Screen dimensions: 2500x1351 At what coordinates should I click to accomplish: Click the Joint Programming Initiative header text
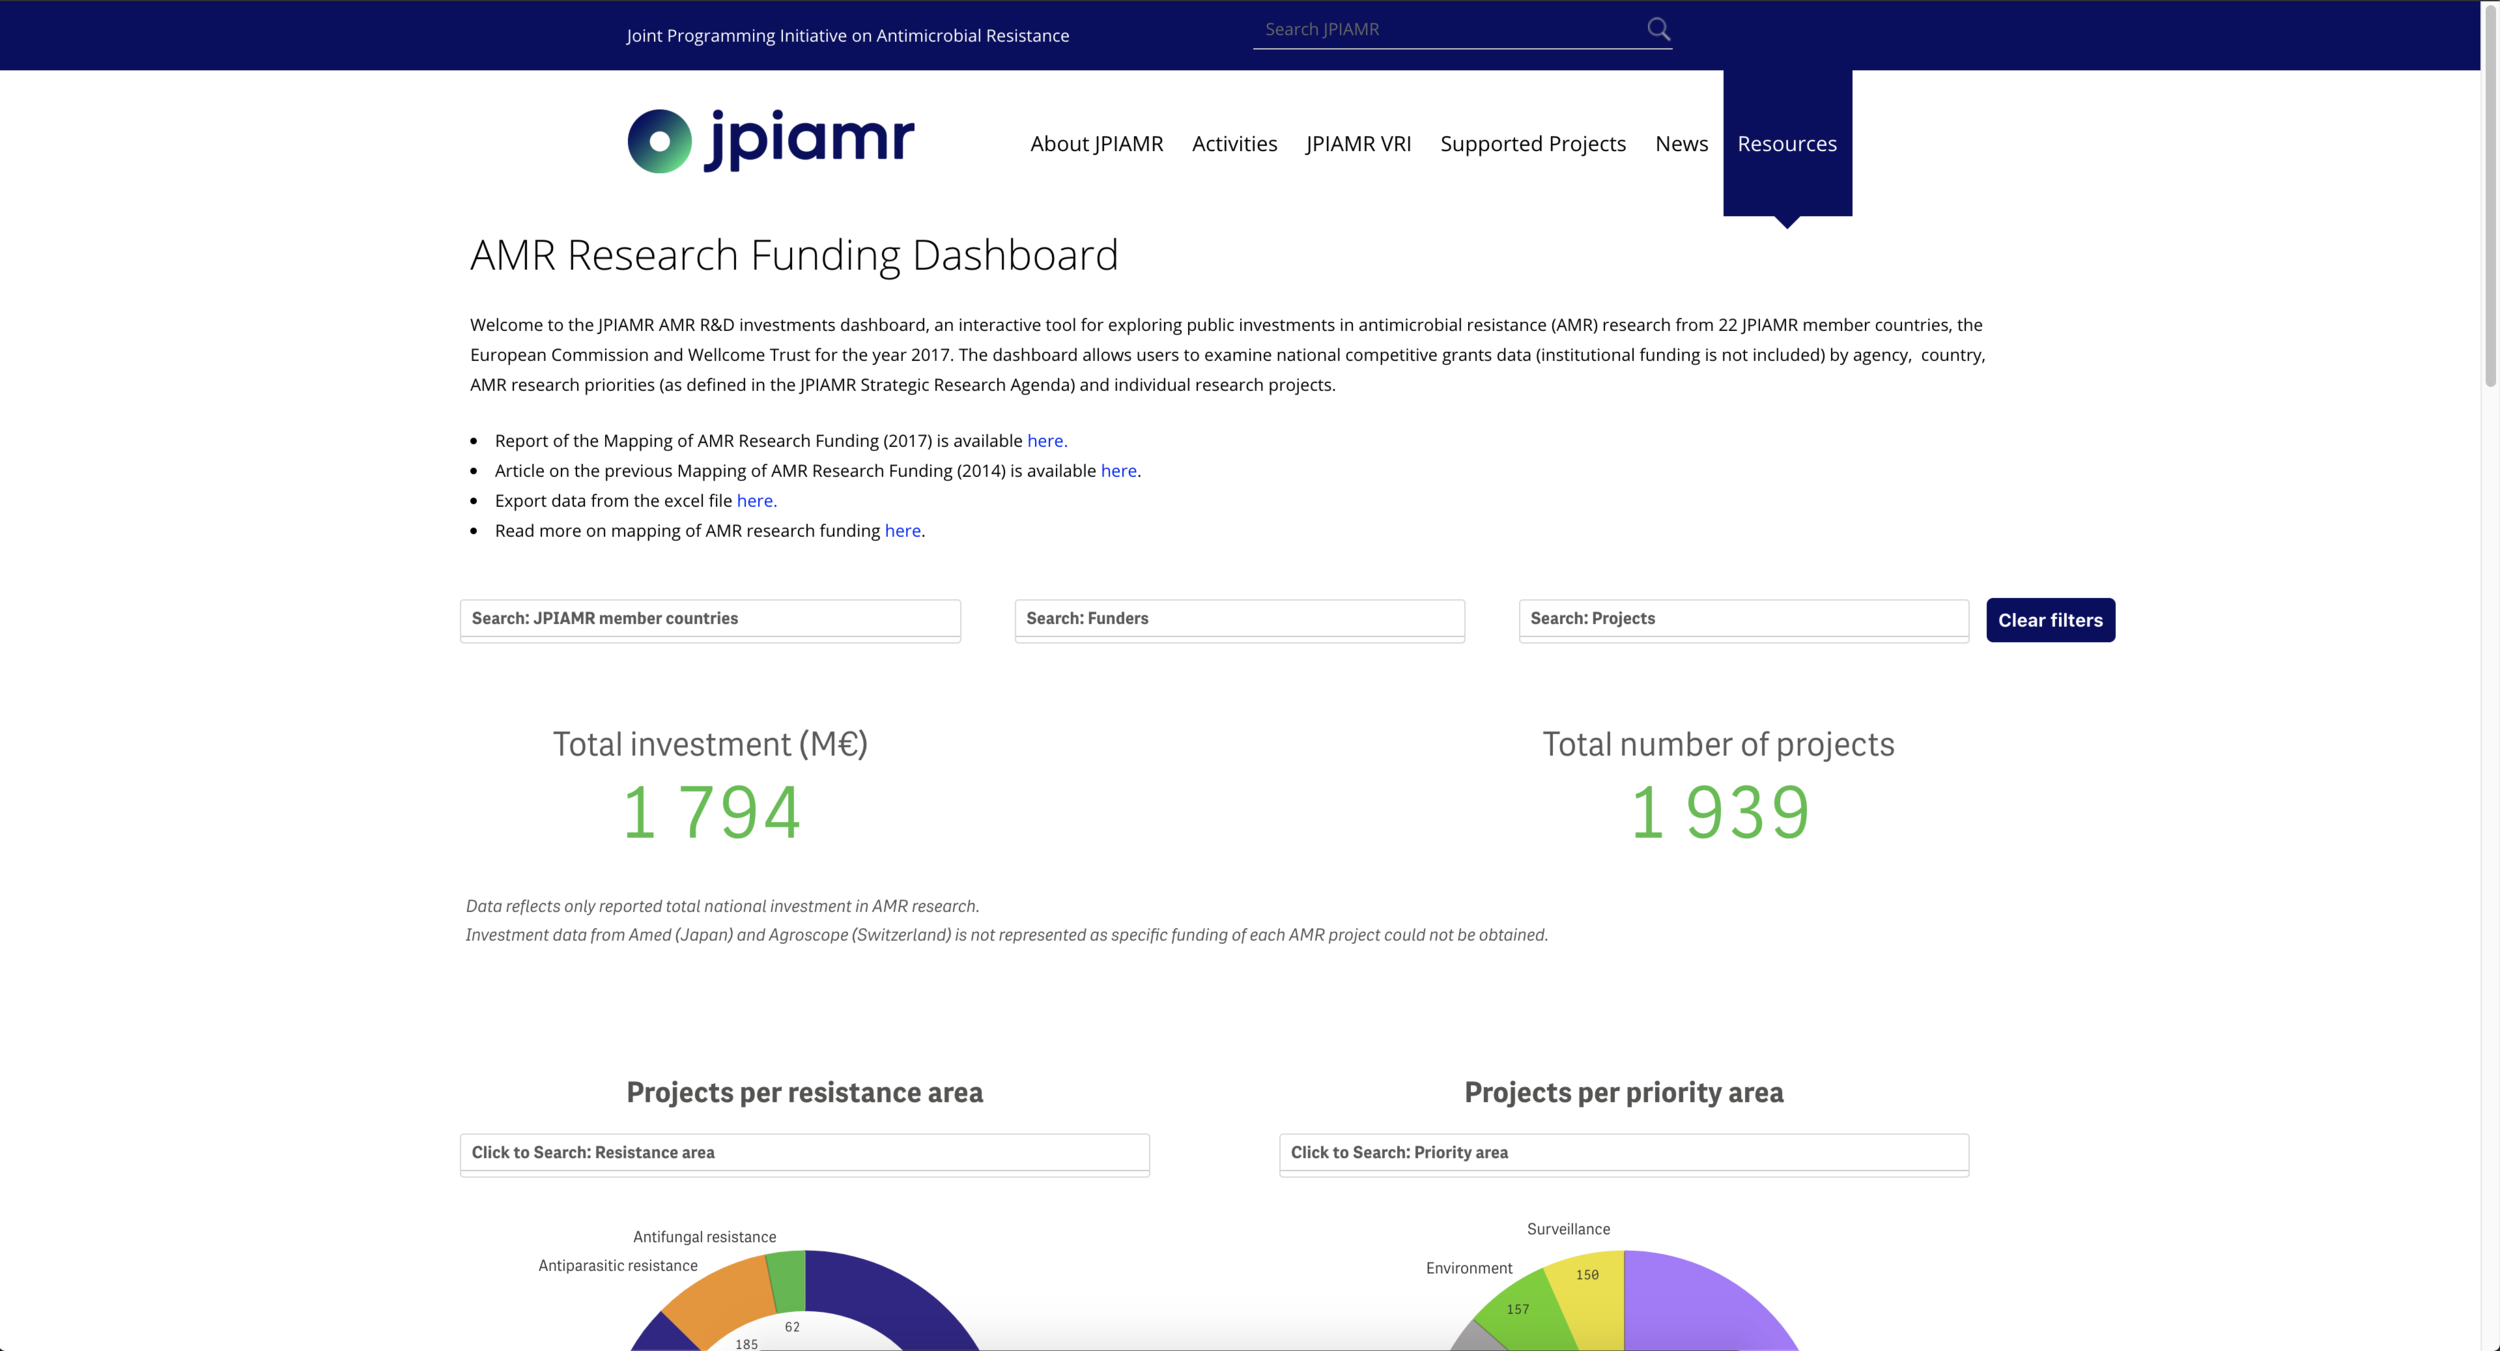tap(847, 36)
